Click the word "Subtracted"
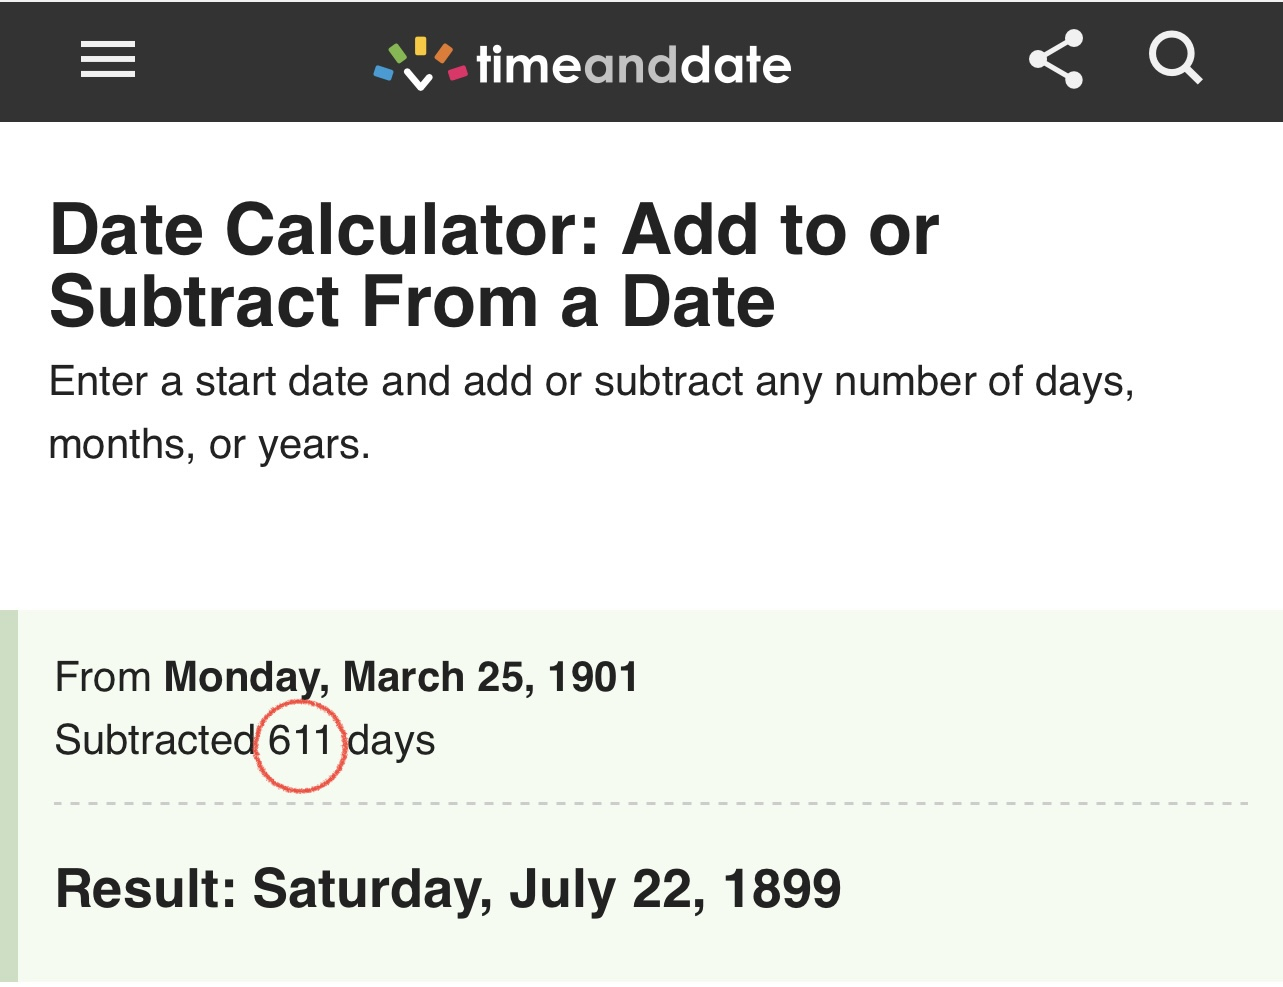 (x=155, y=741)
